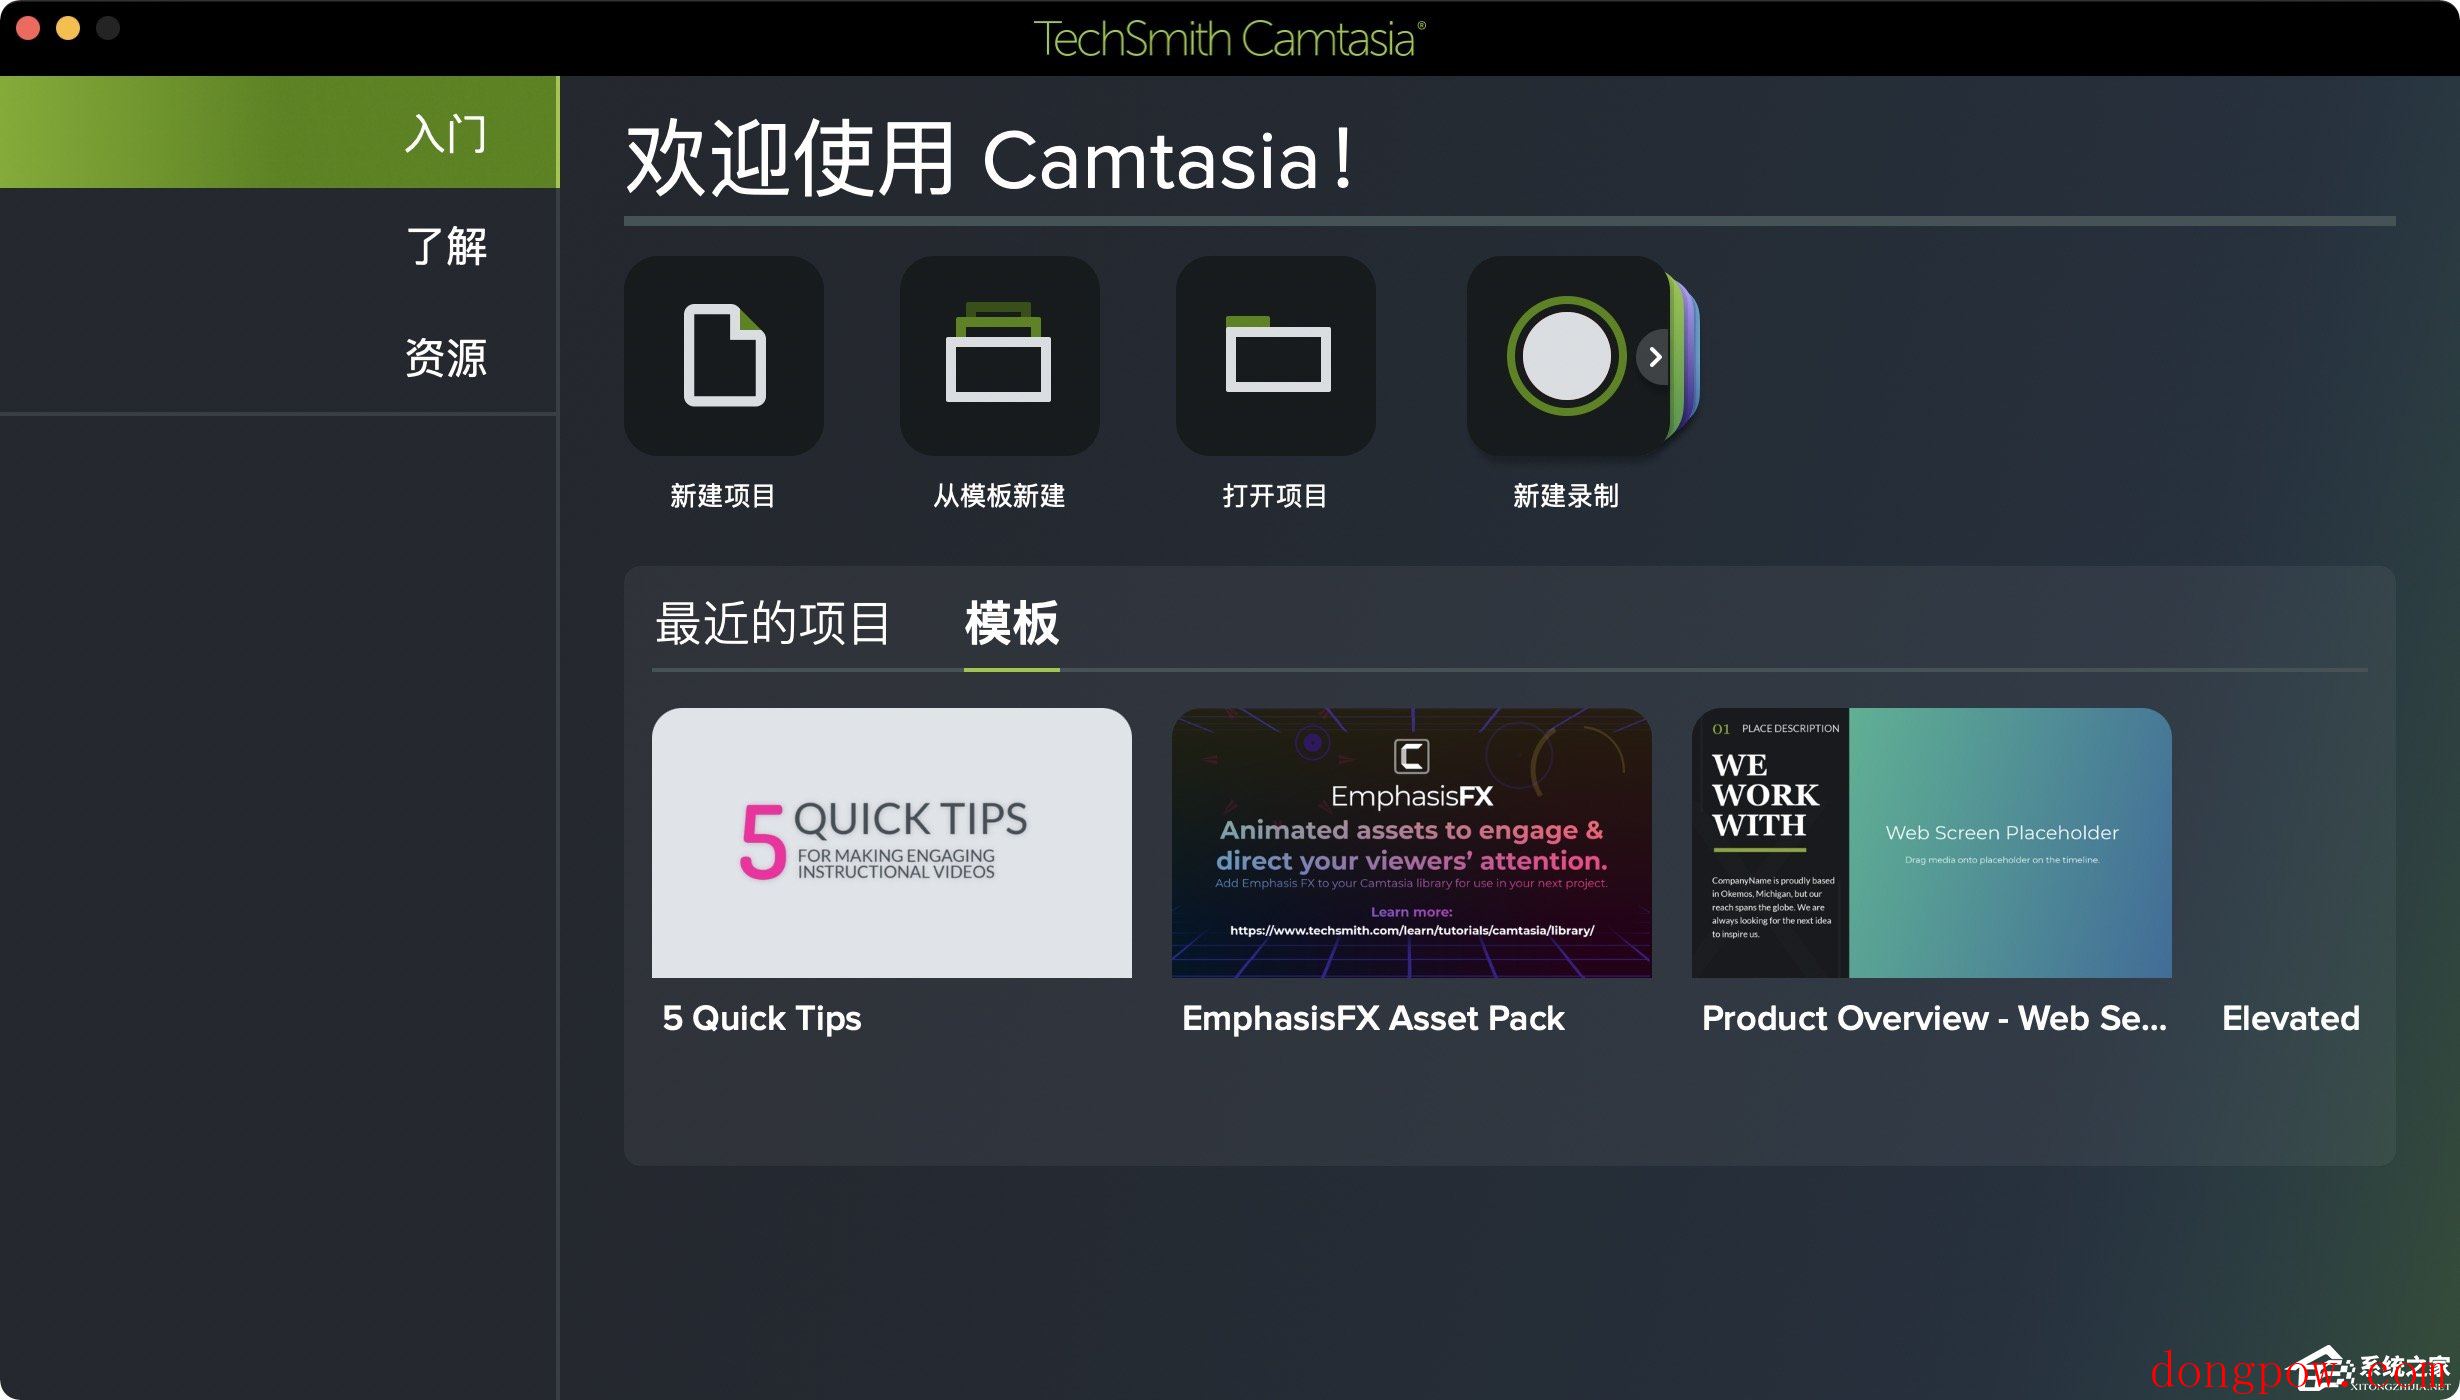Click the 新建录制 label

[1566, 495]
